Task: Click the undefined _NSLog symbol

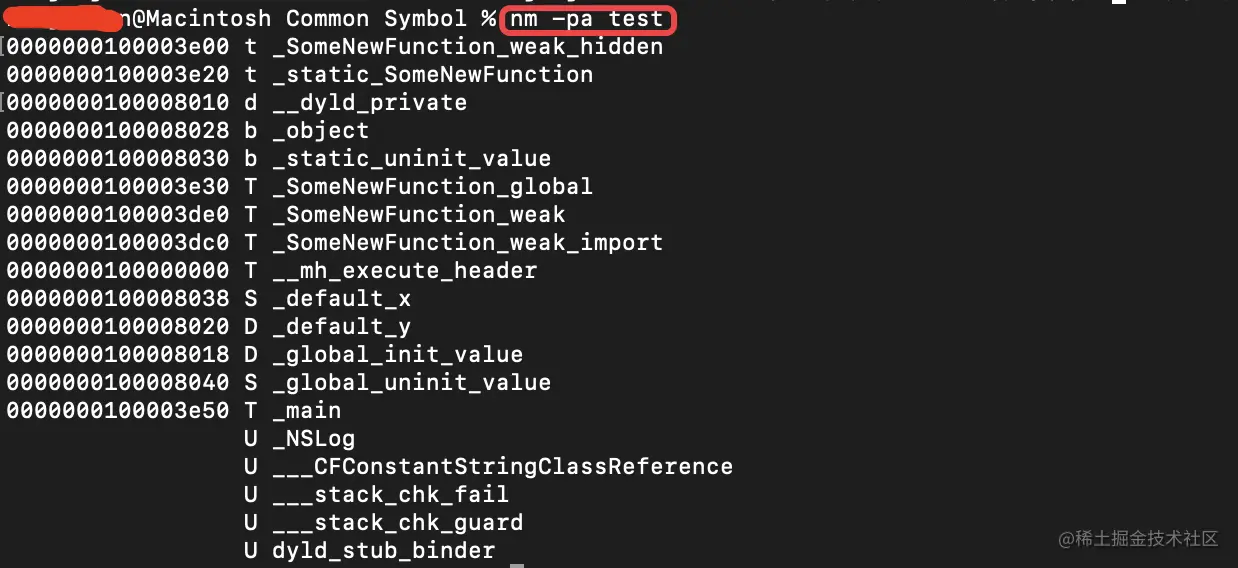Action: tap(313, 439)
